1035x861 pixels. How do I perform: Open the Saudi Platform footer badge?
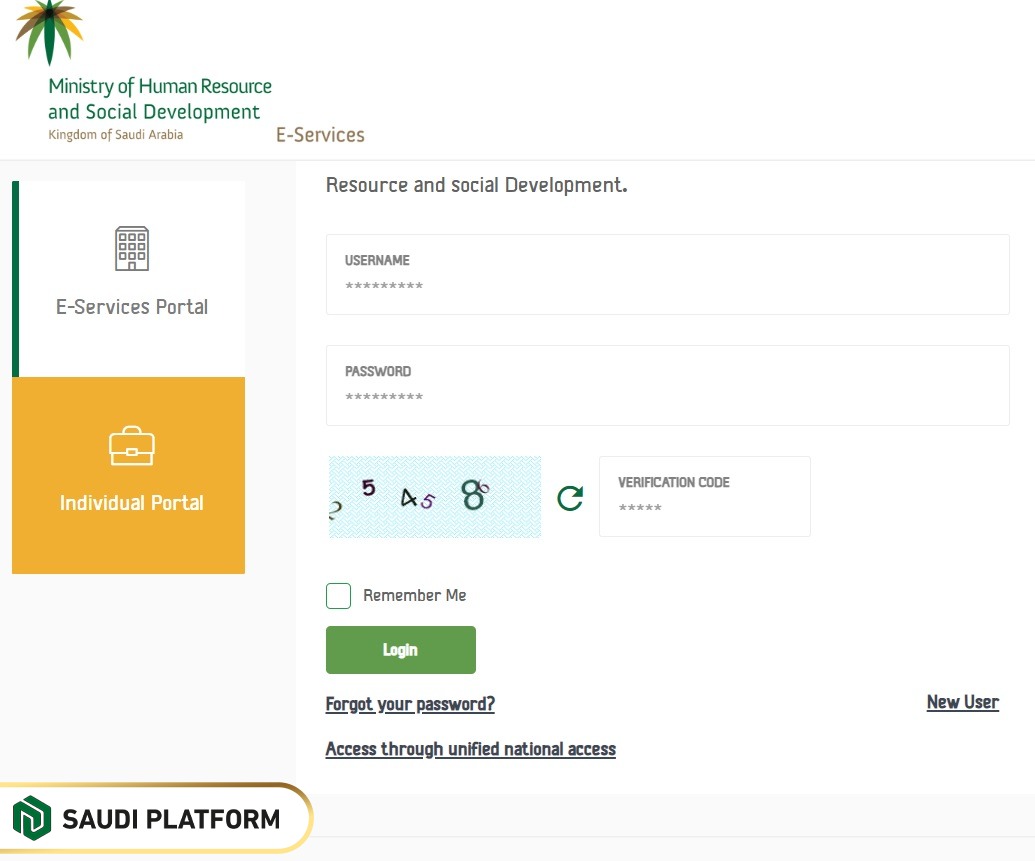[x=150, y=818]
